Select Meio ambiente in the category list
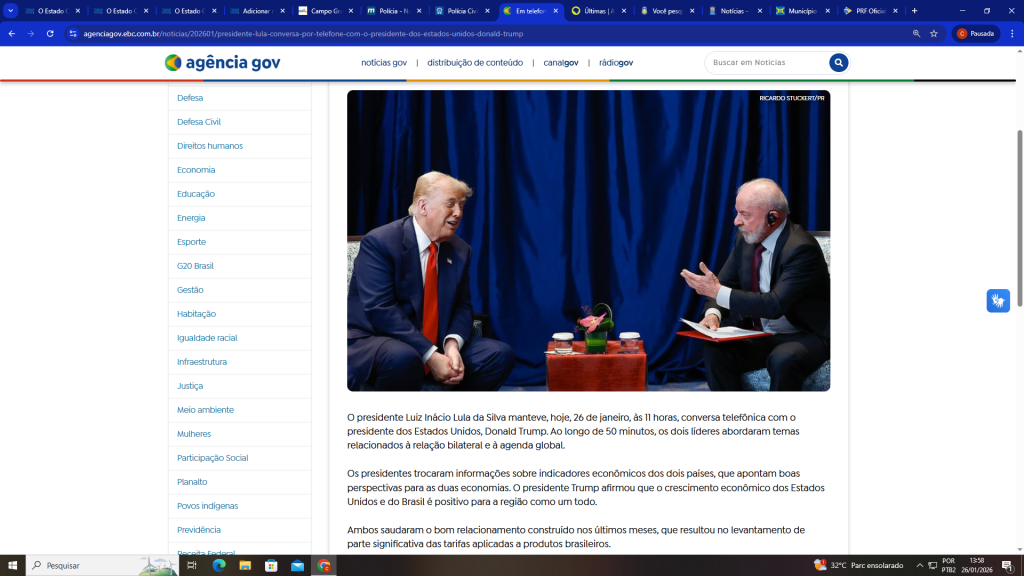The width and height of the screenshot is (1024, 576). tap(205, 410)
